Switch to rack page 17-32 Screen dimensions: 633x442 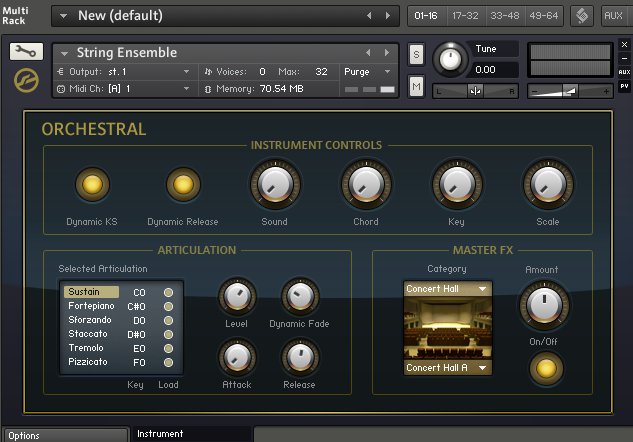(x=465, y=16)
